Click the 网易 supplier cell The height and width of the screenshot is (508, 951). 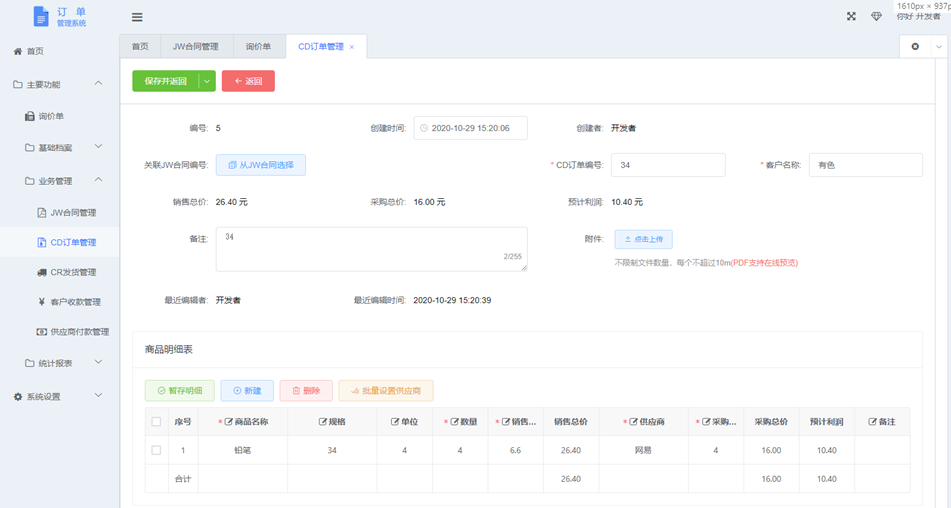(643, 450)
